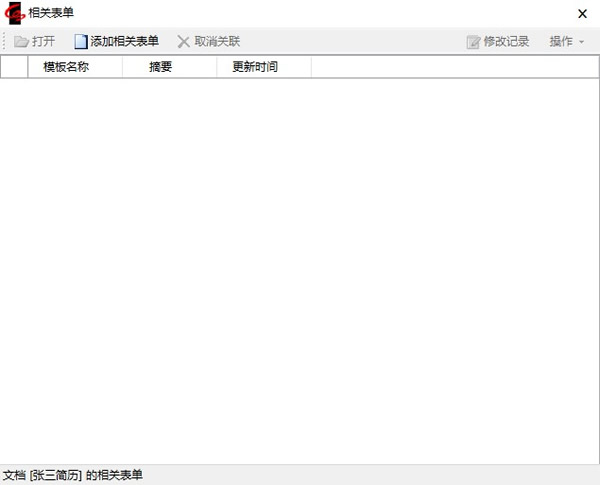Sort by the 更新时间 column header
The image size is (600, 485).
pos(255,67)
